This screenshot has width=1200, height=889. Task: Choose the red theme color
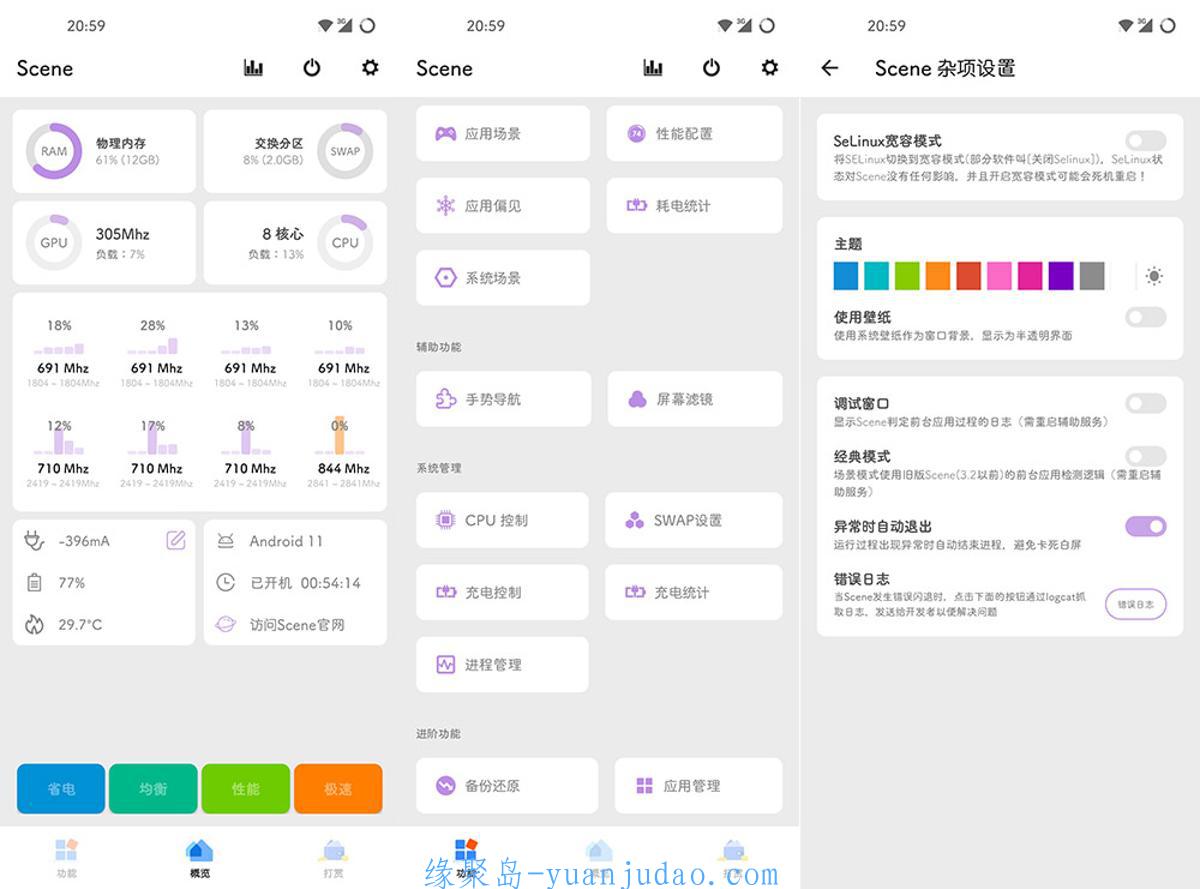[968, 276]
